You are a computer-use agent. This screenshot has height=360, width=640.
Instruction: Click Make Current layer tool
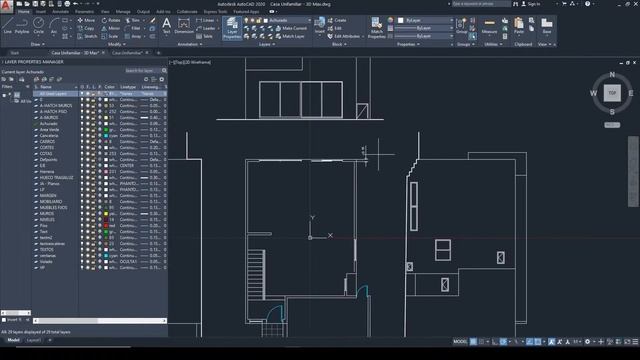291,28
